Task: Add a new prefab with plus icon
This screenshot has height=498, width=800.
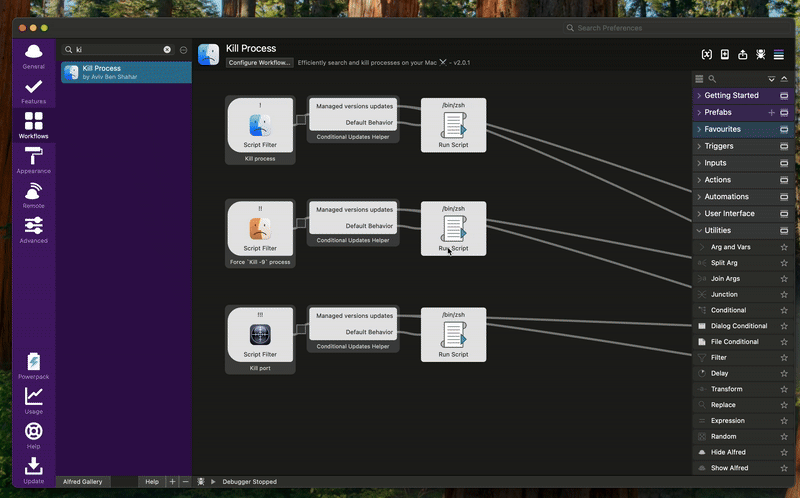Action: [771, 112]
